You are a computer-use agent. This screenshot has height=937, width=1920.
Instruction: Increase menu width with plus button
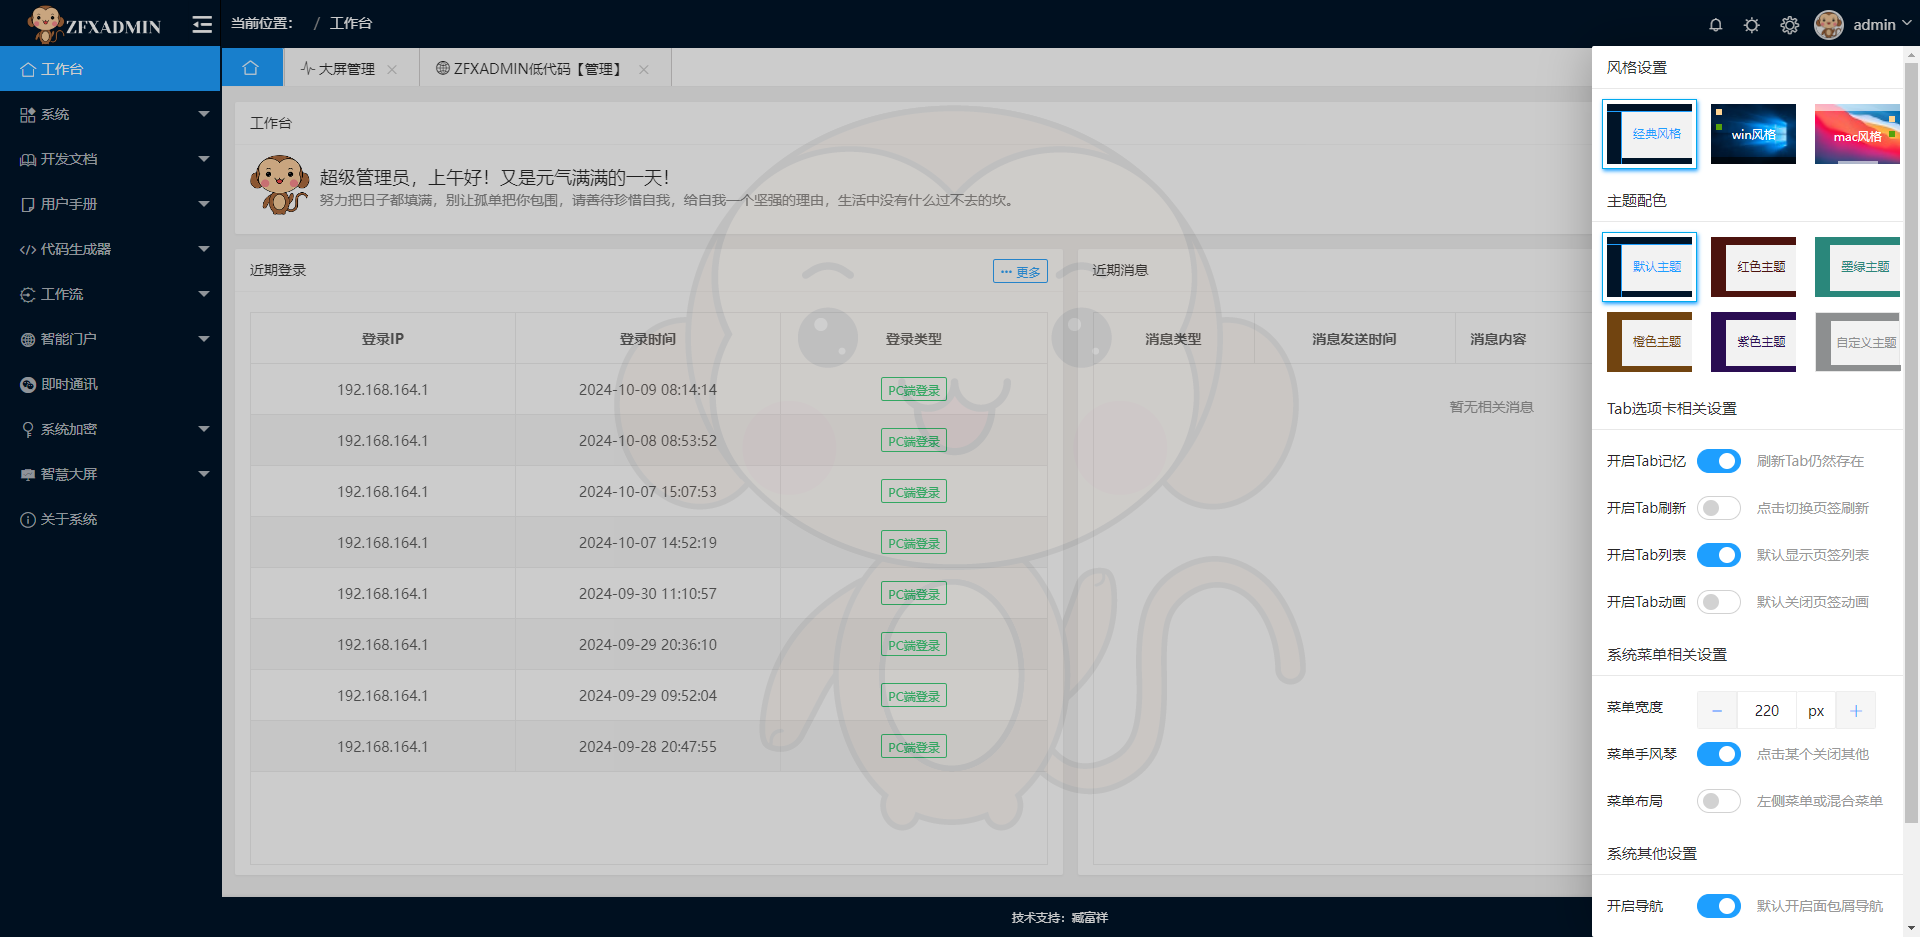click(1856, 711)
